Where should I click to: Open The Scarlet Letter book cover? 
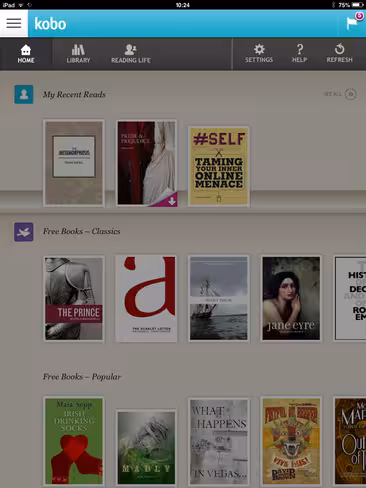(146, 299)
